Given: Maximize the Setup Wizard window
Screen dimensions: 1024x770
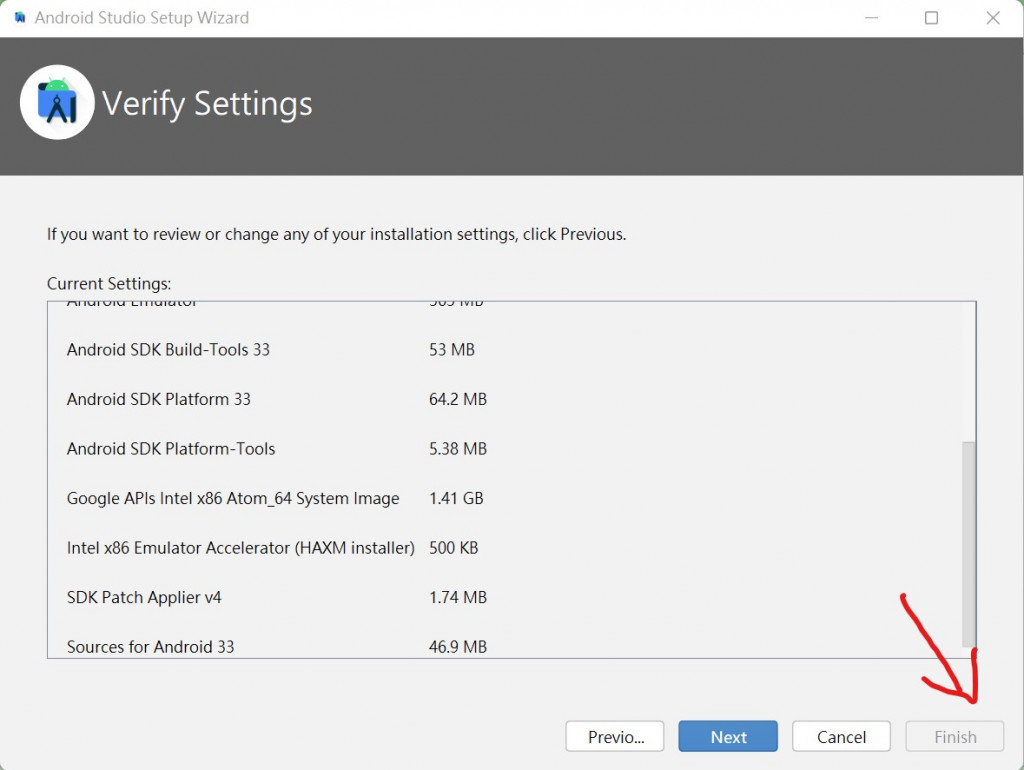Looking at the screenshot, I should point(931,18).
